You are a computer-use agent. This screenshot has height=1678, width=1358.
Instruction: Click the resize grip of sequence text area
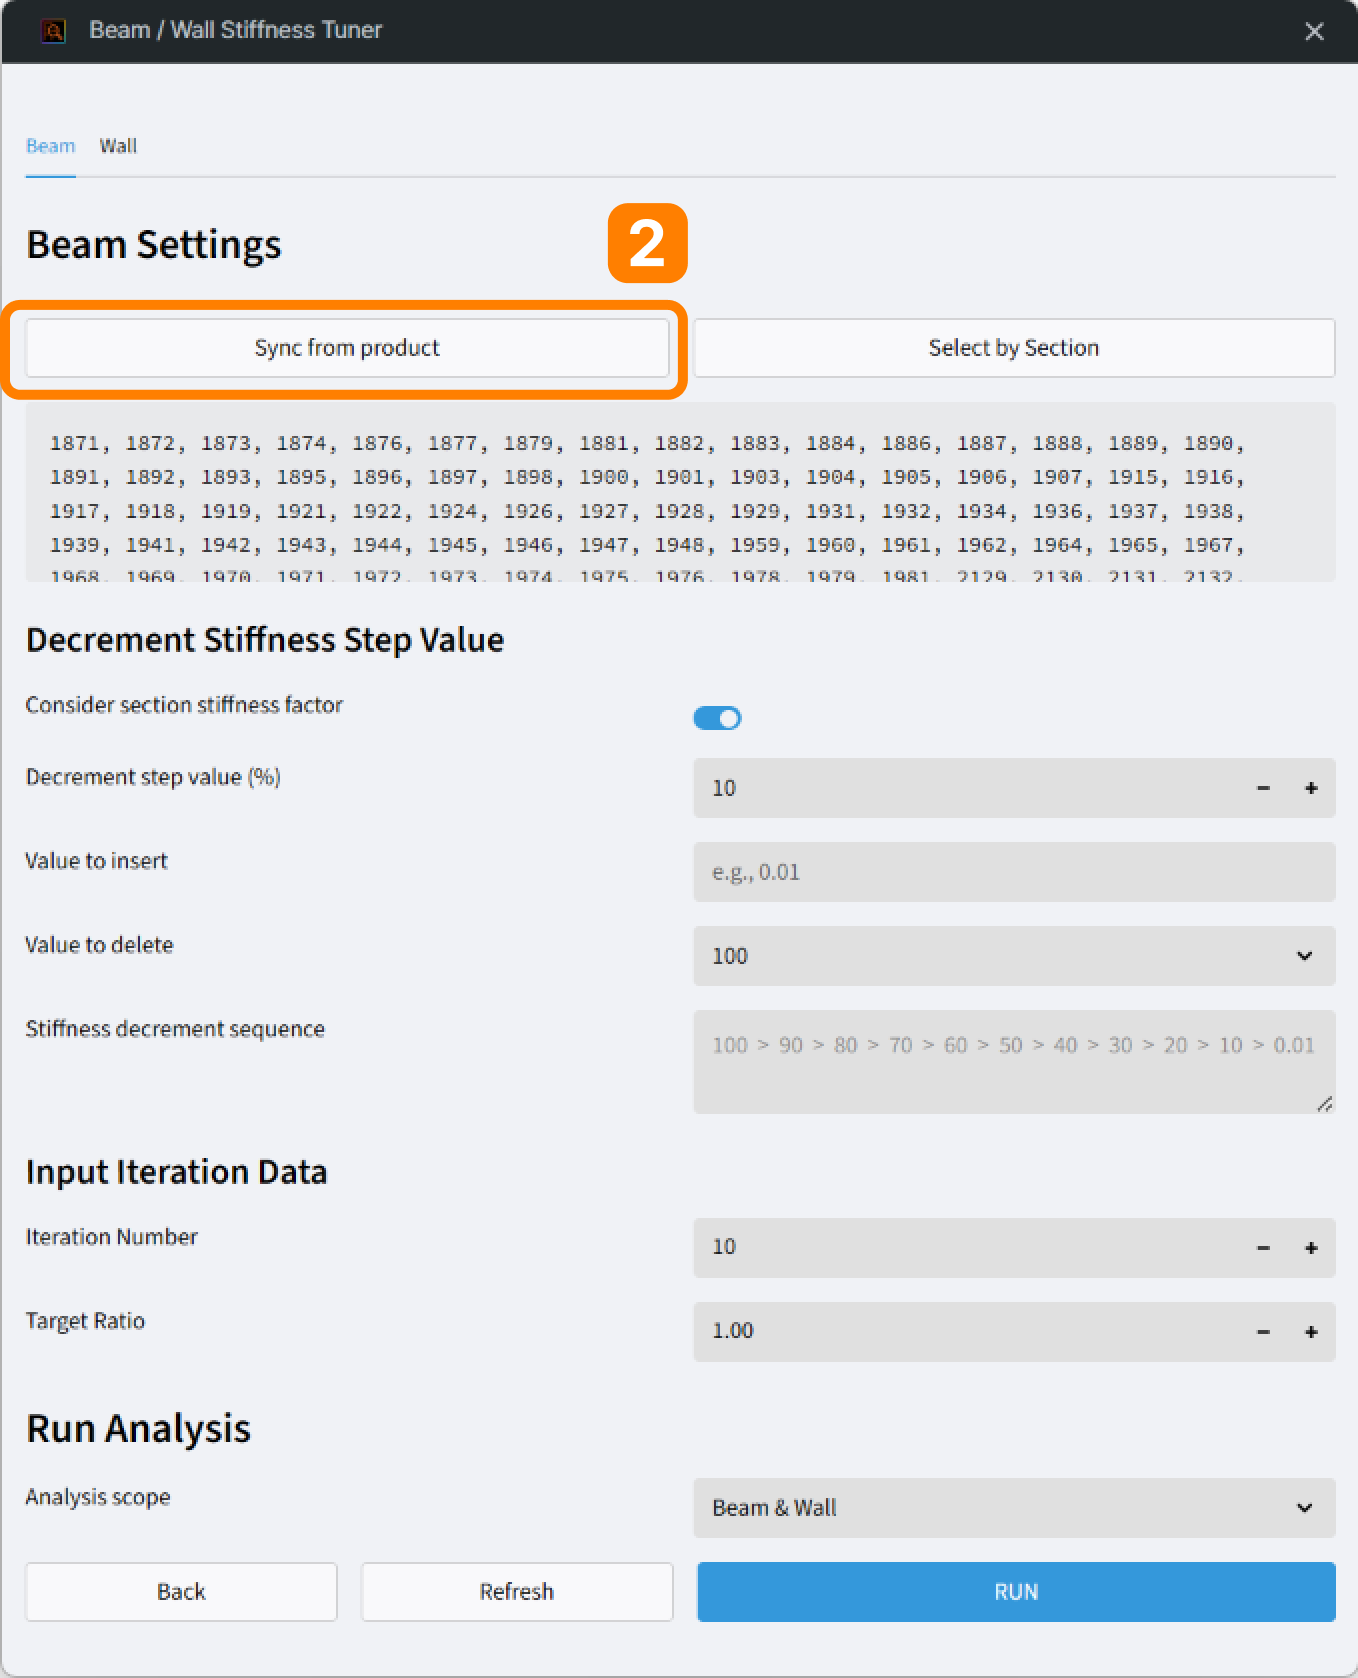point(1325,1103)
